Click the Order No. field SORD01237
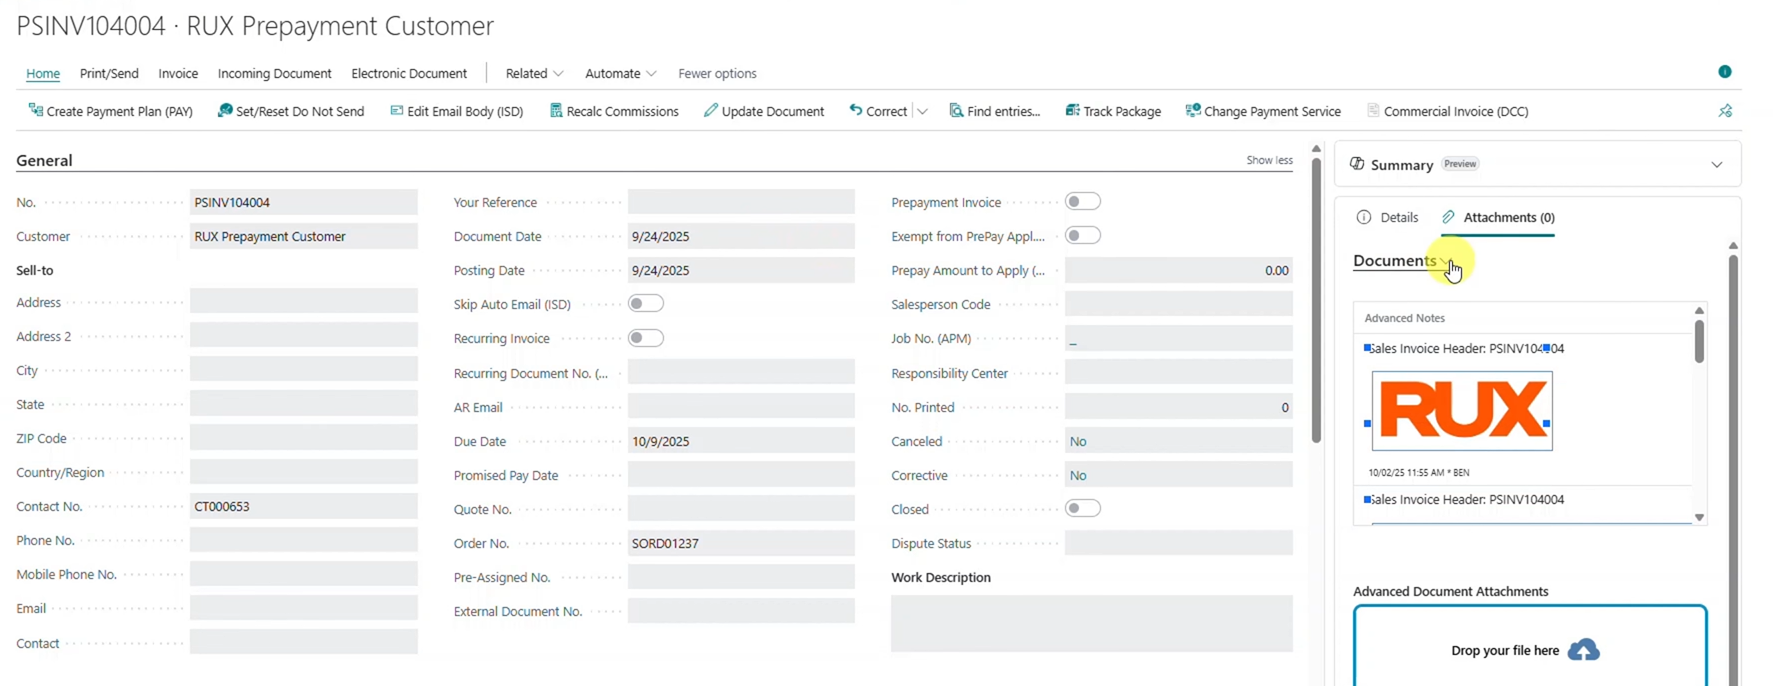The height and width of the screenshot is (686, 1773). tap(741, 544)
